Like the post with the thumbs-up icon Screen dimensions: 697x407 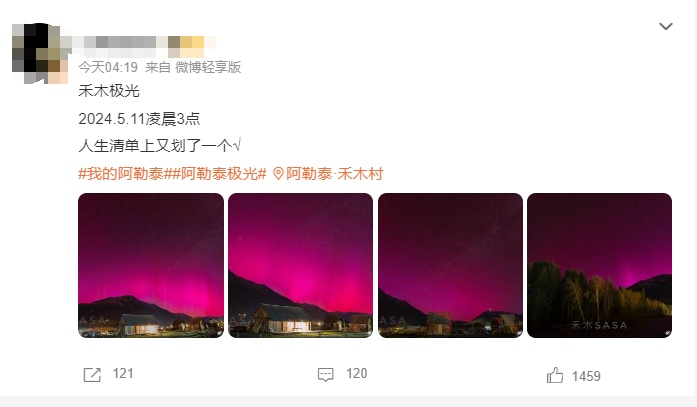click(x=555, y=375)
